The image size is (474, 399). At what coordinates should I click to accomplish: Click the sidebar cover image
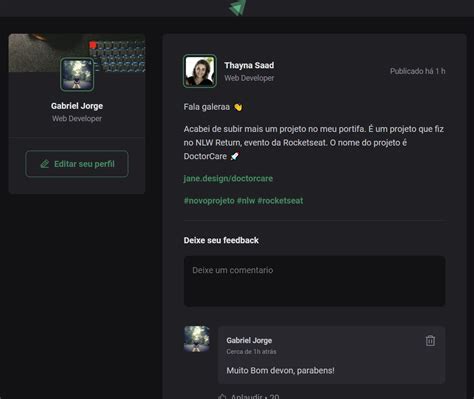[x=77, y=53]
